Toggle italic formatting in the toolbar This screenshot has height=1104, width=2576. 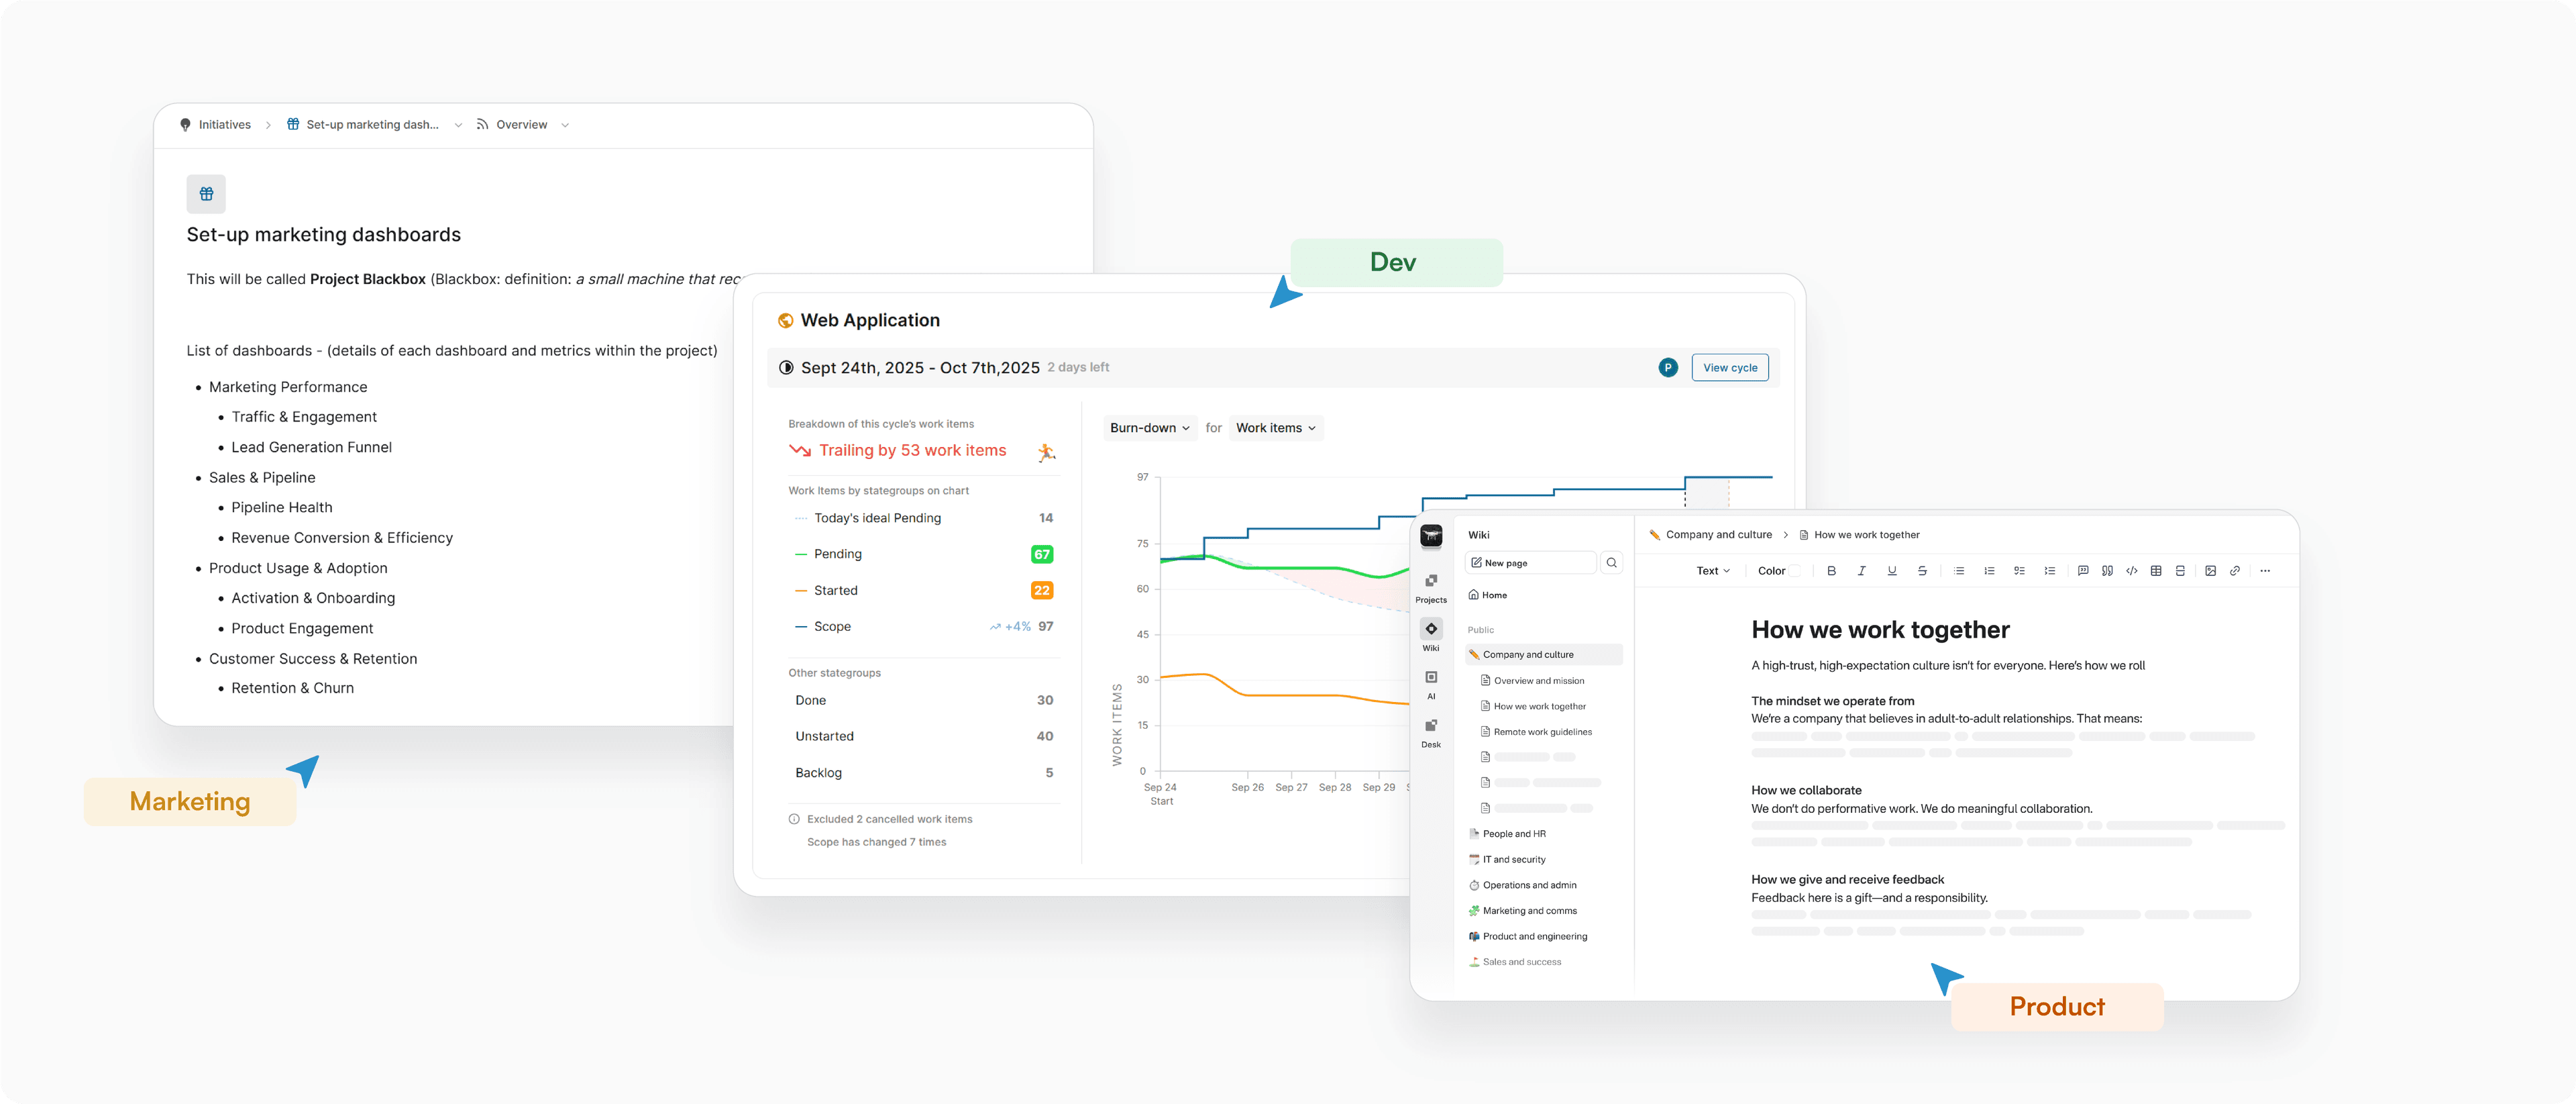[x=1861, y=571]
